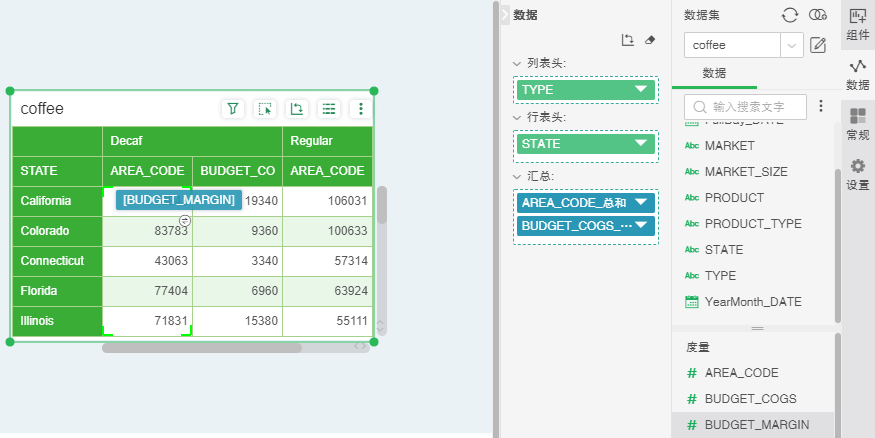This screenshot has width=875, height=438.
Task: Click the table's horizontal scrollbar
Action: [200, 348]
